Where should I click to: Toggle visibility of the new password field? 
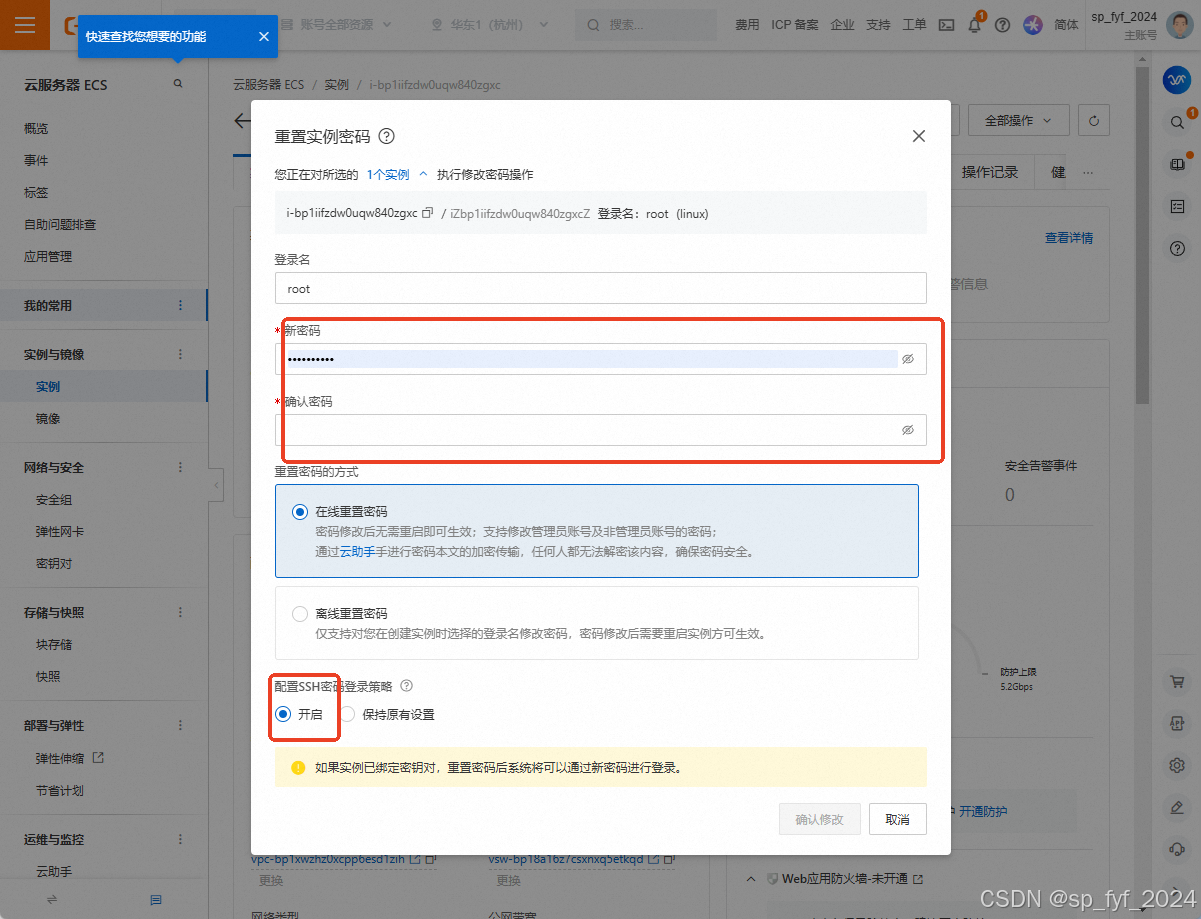tap(907, 358)
